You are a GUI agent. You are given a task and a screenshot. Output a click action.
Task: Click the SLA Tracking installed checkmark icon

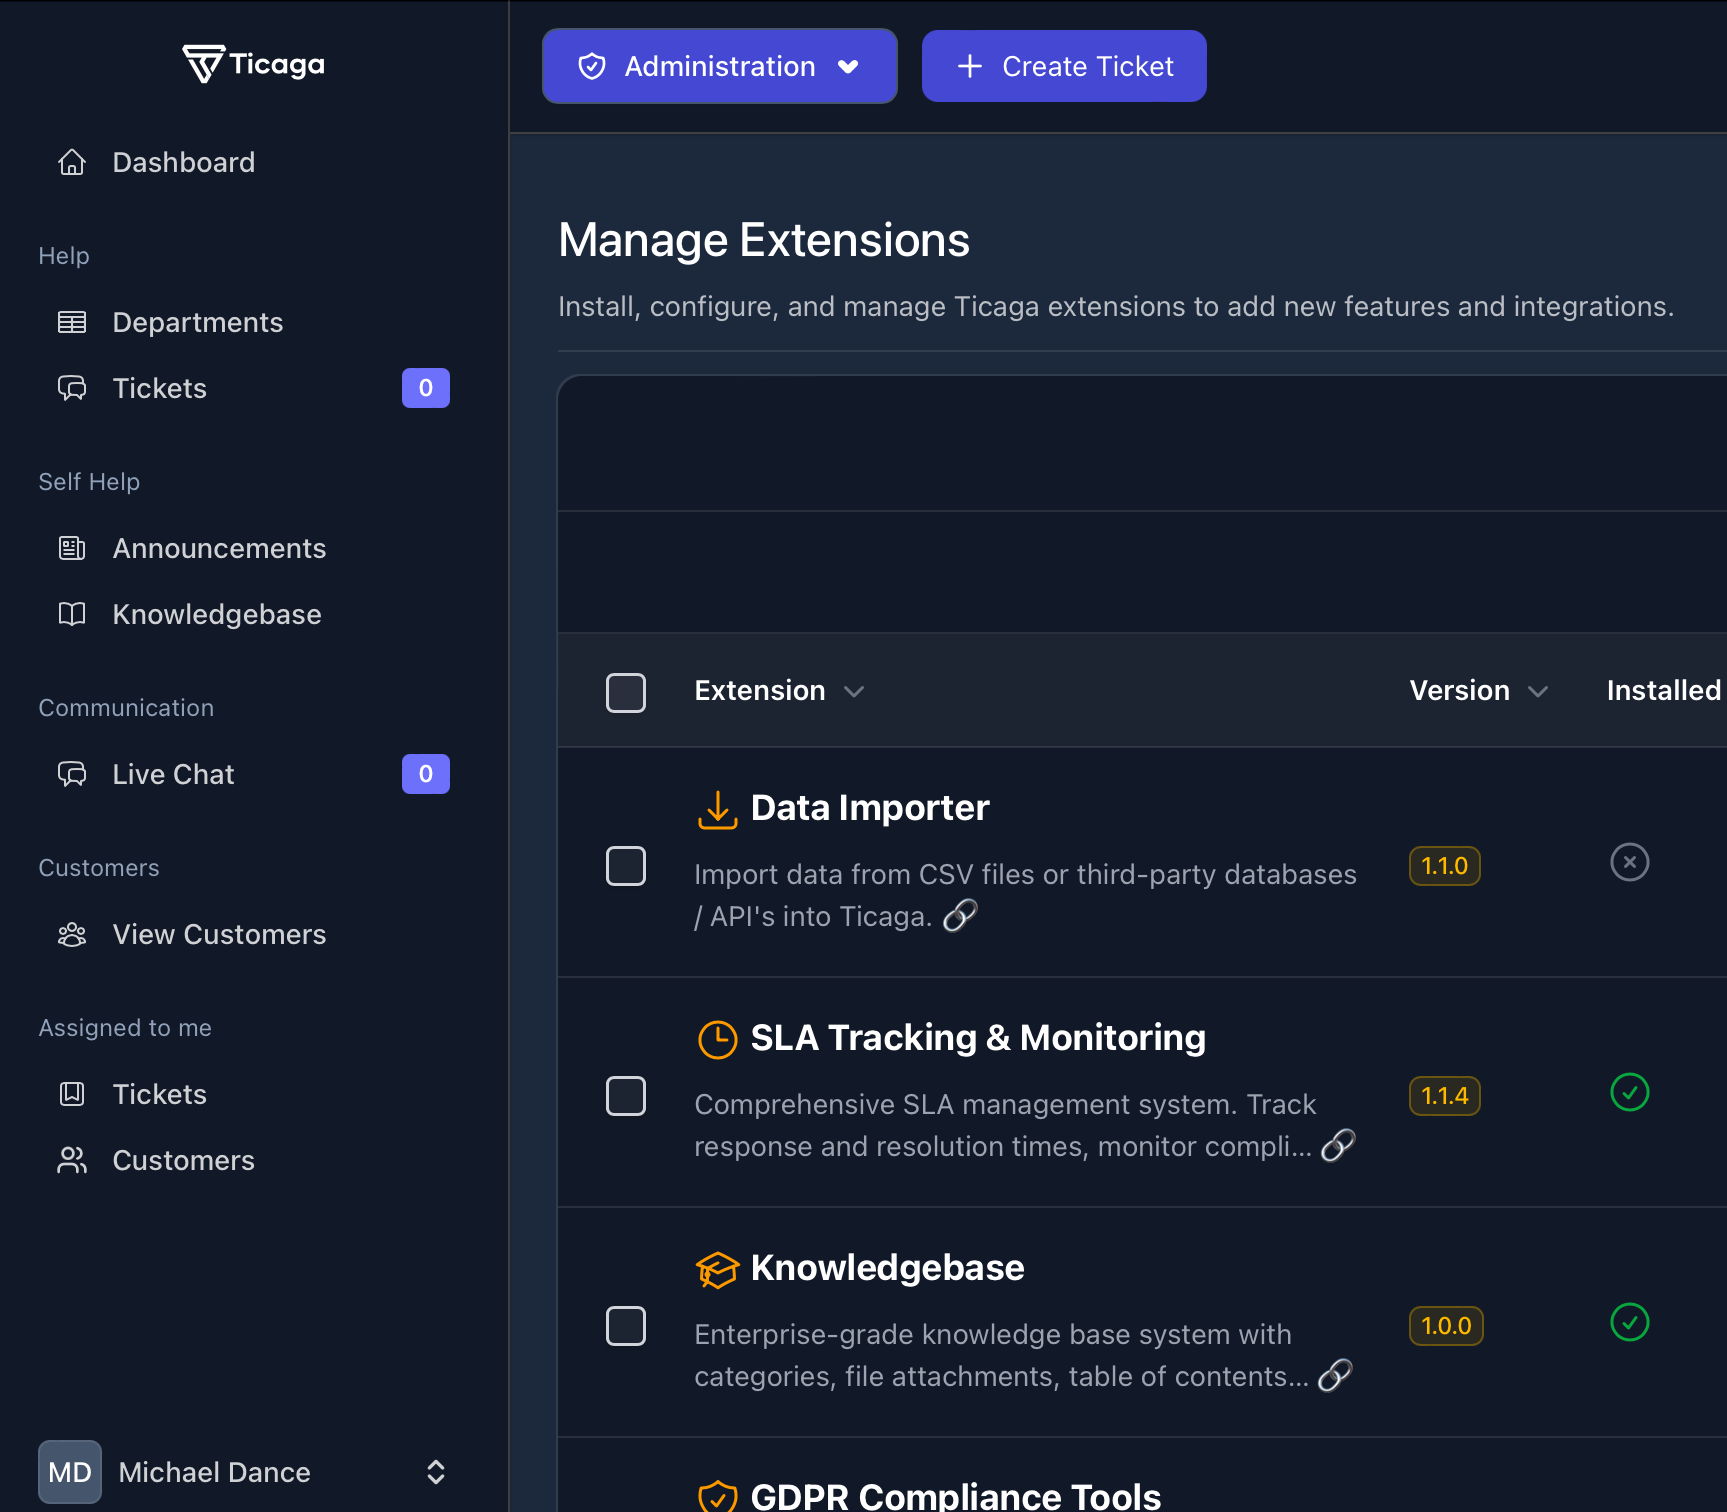click(1629, 1092)
